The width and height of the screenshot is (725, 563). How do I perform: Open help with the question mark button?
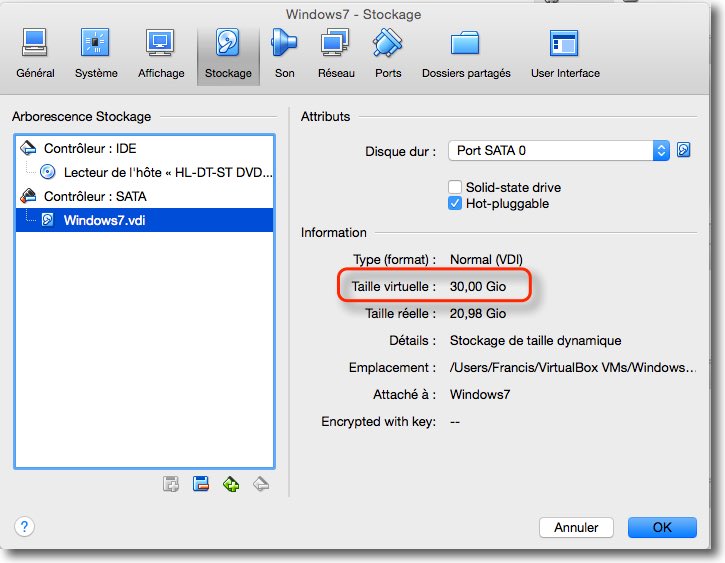pyautogui.click(x=25, y=526)
